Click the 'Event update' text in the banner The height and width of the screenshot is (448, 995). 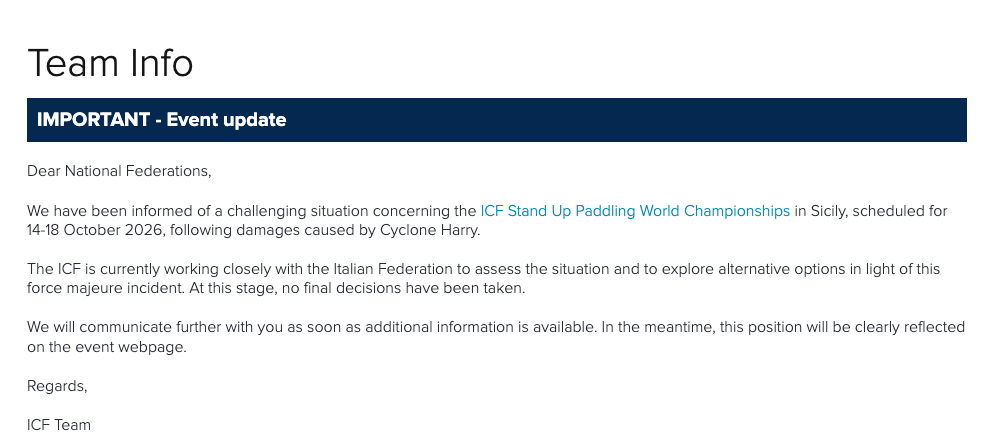[x=226, y=120]
